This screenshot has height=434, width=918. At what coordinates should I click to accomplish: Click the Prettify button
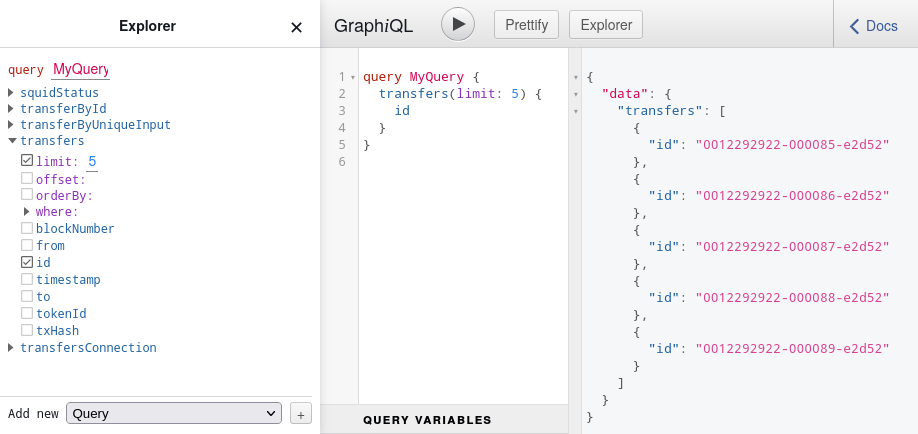coord(526,25)
